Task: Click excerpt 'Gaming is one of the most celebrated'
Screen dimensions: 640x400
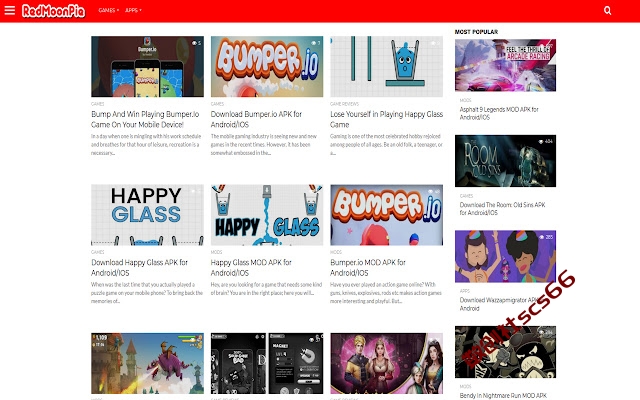Action: click(386, 144)
